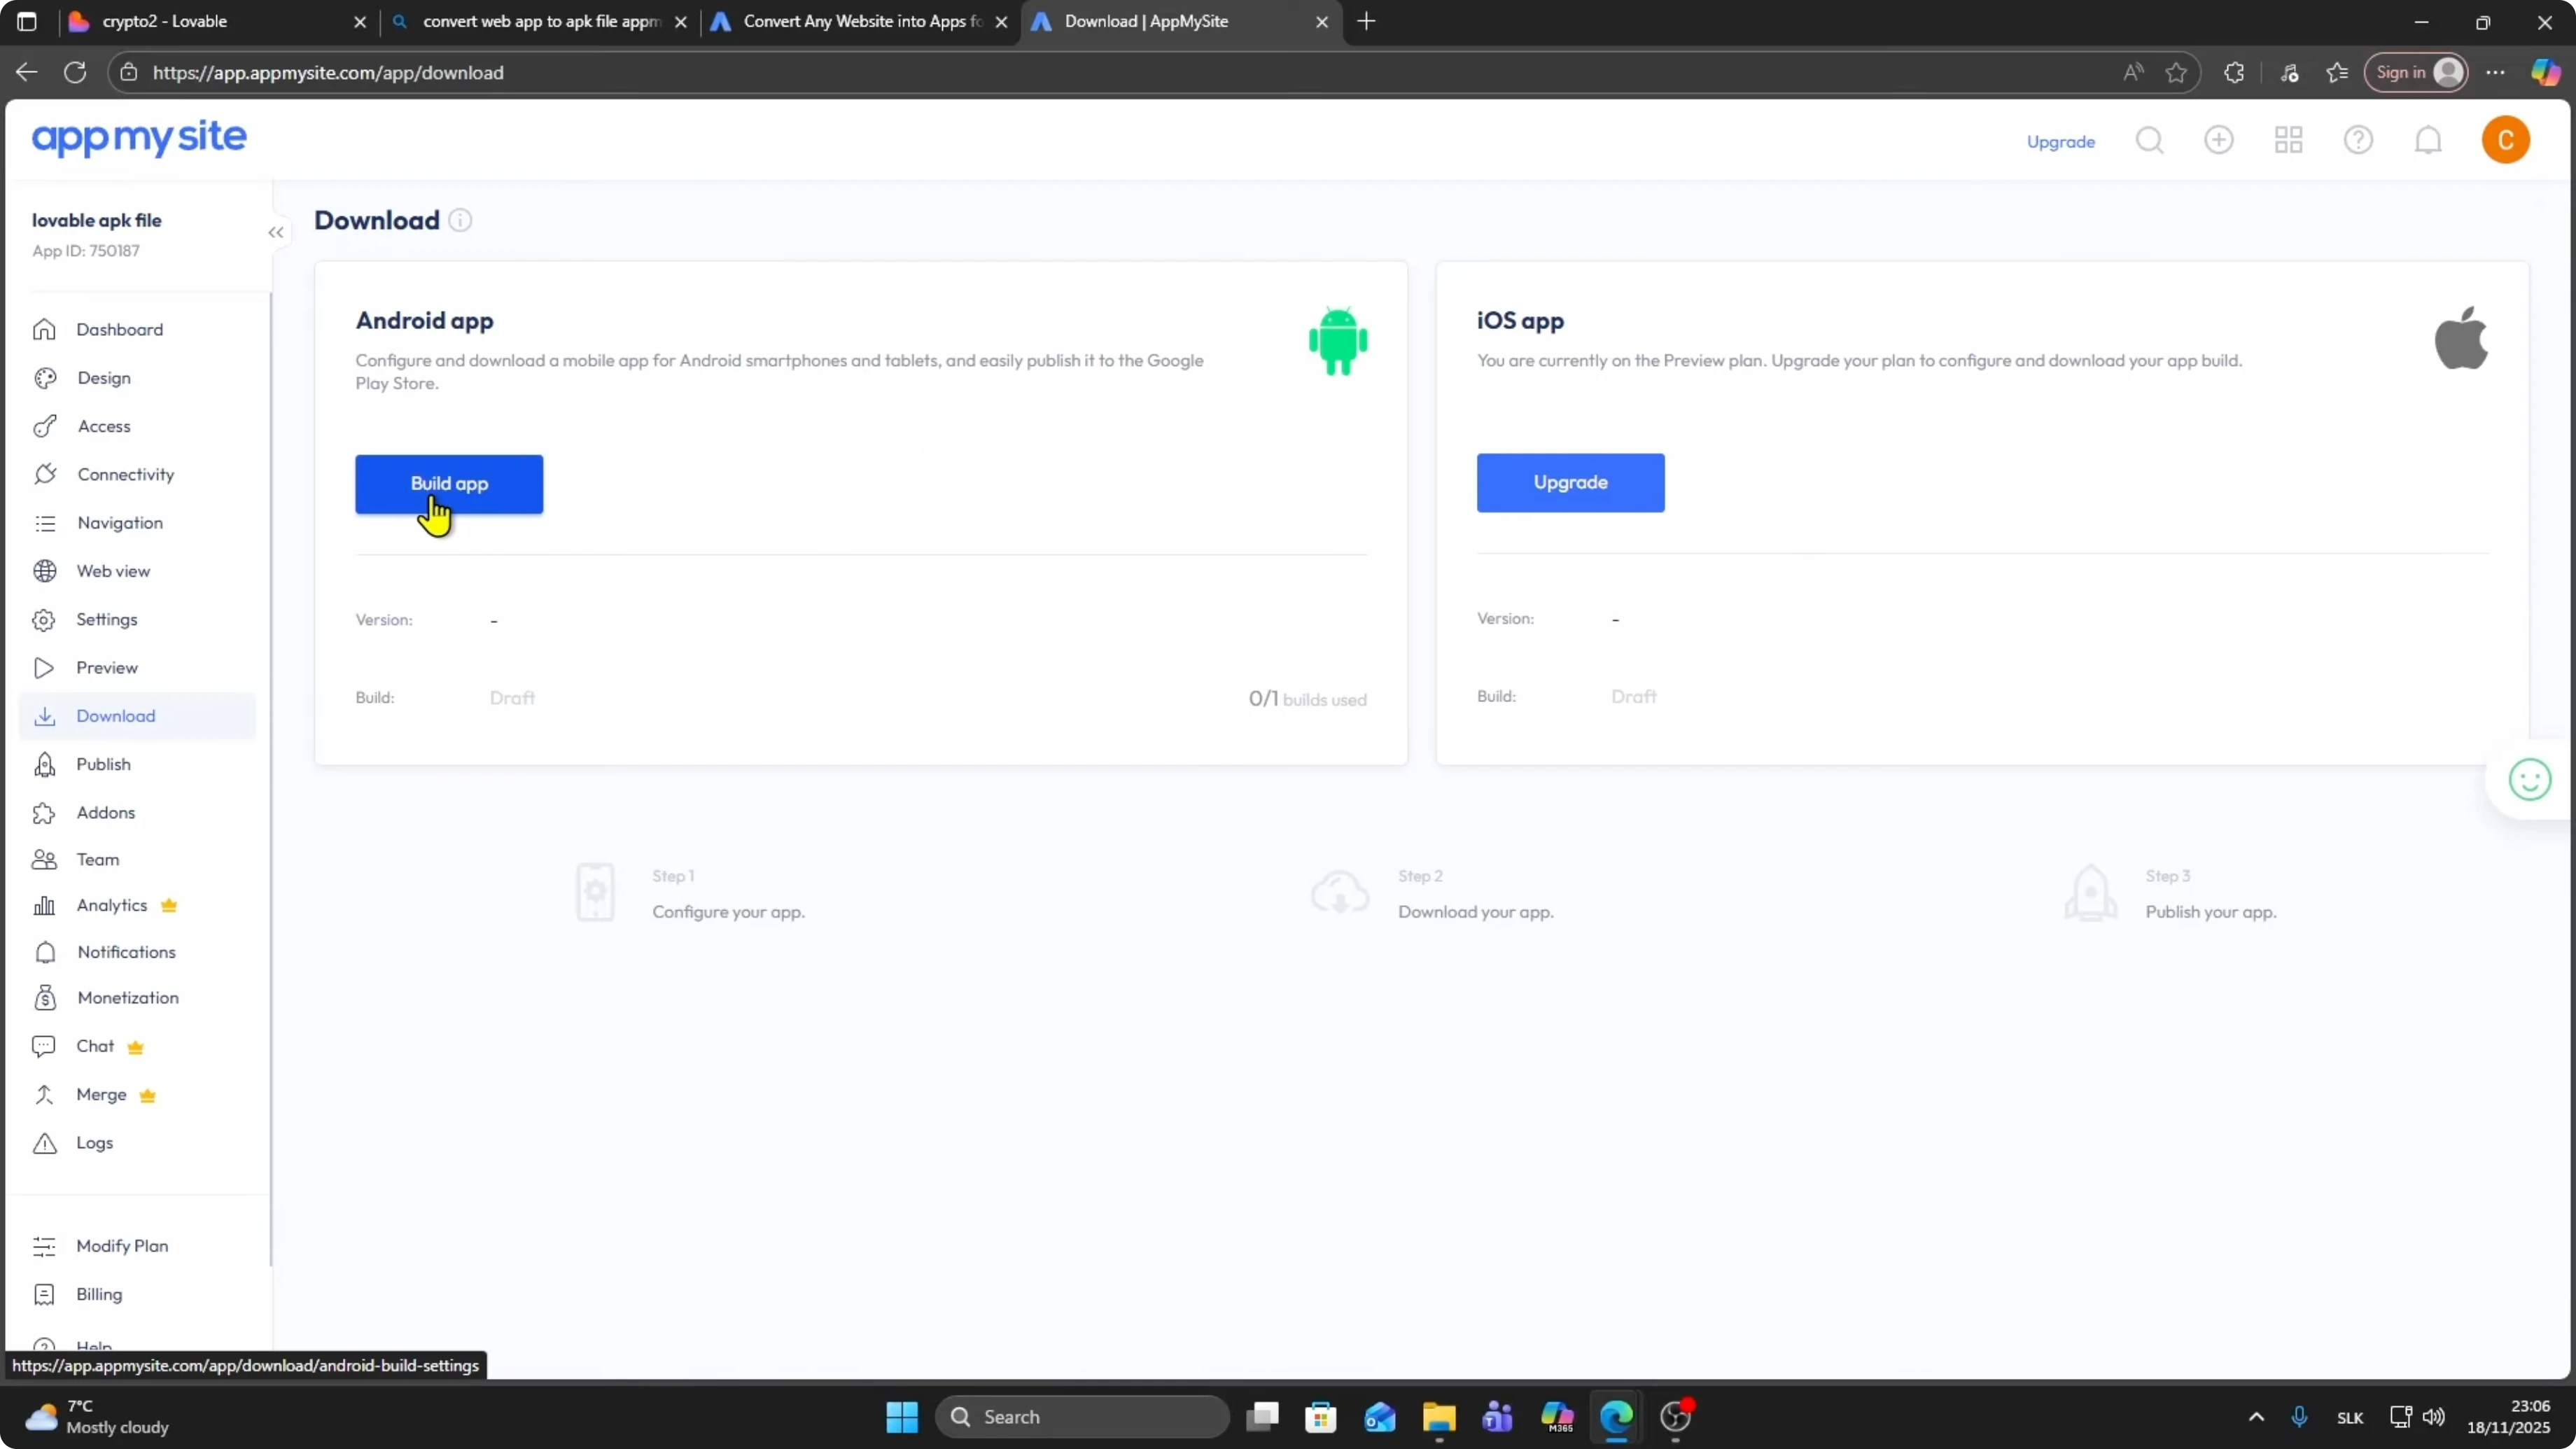
Task: Open Team in the sidebar
Action: pos(137,860)
